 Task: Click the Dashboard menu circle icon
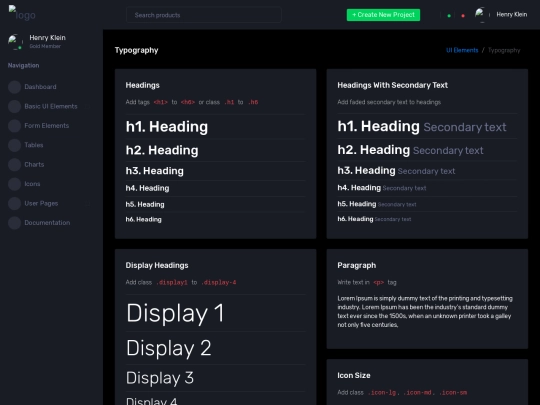14,87
